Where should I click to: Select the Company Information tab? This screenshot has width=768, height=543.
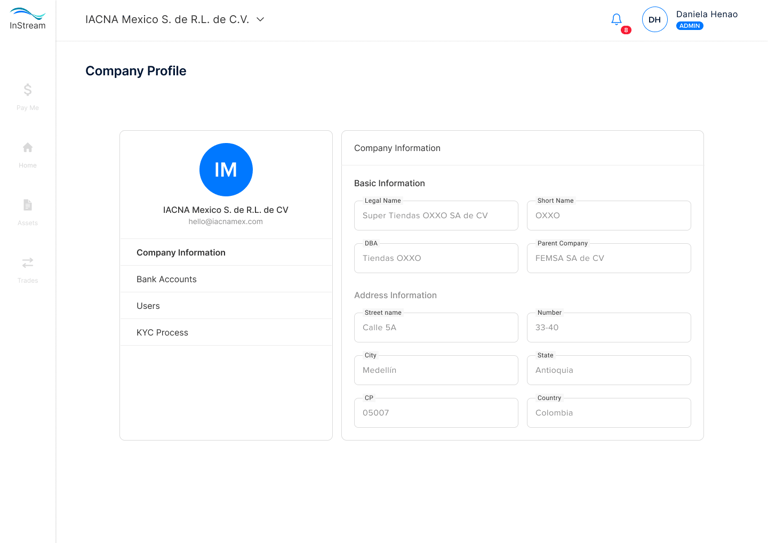point(181,253)
